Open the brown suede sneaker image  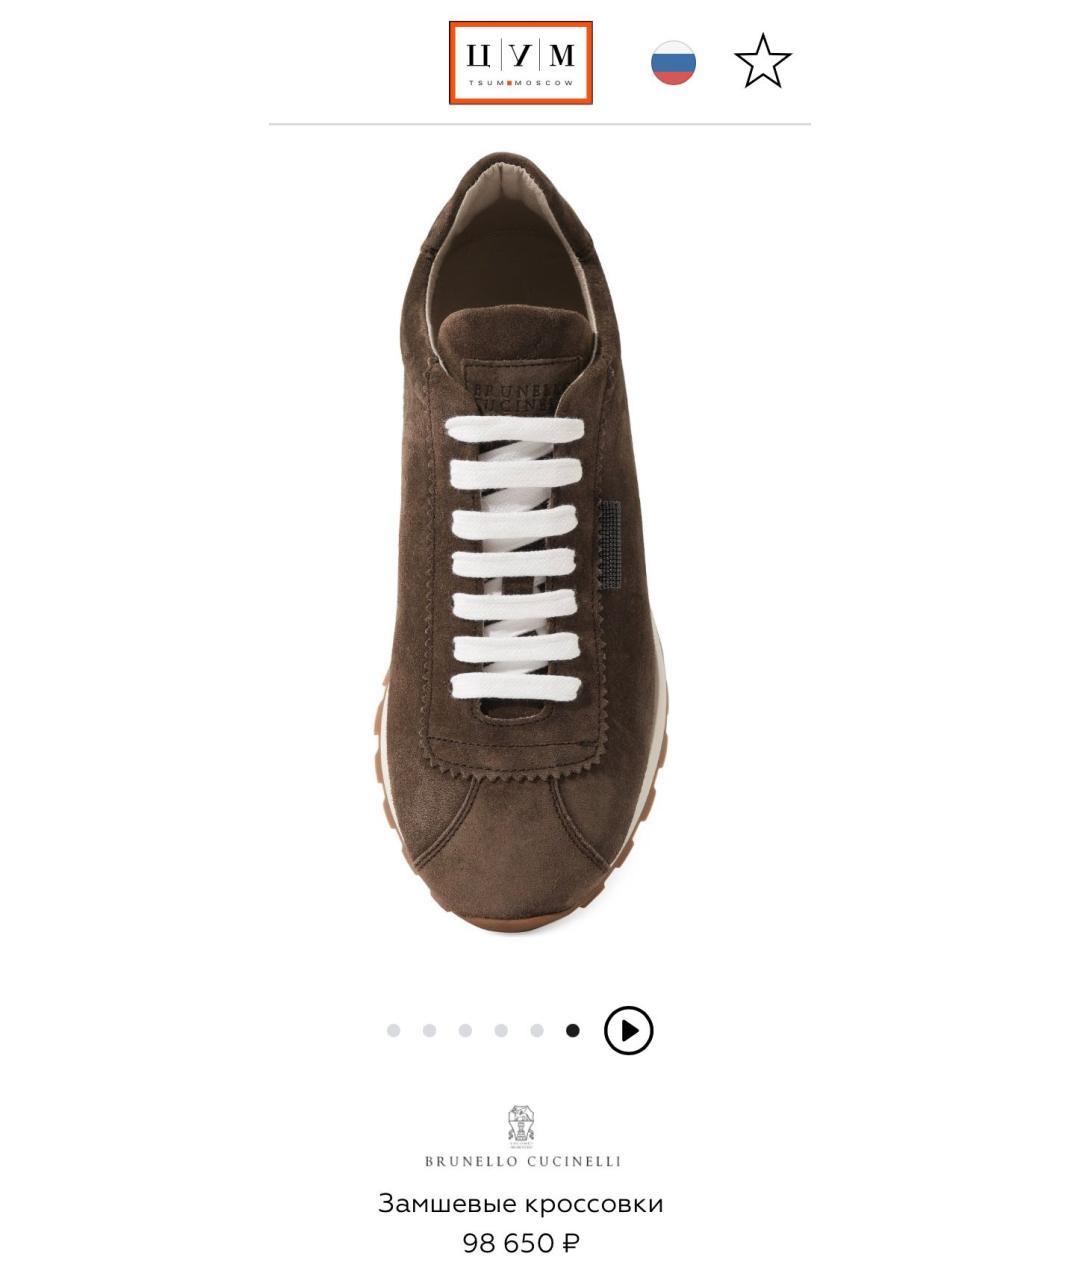[x=524, y=540]
